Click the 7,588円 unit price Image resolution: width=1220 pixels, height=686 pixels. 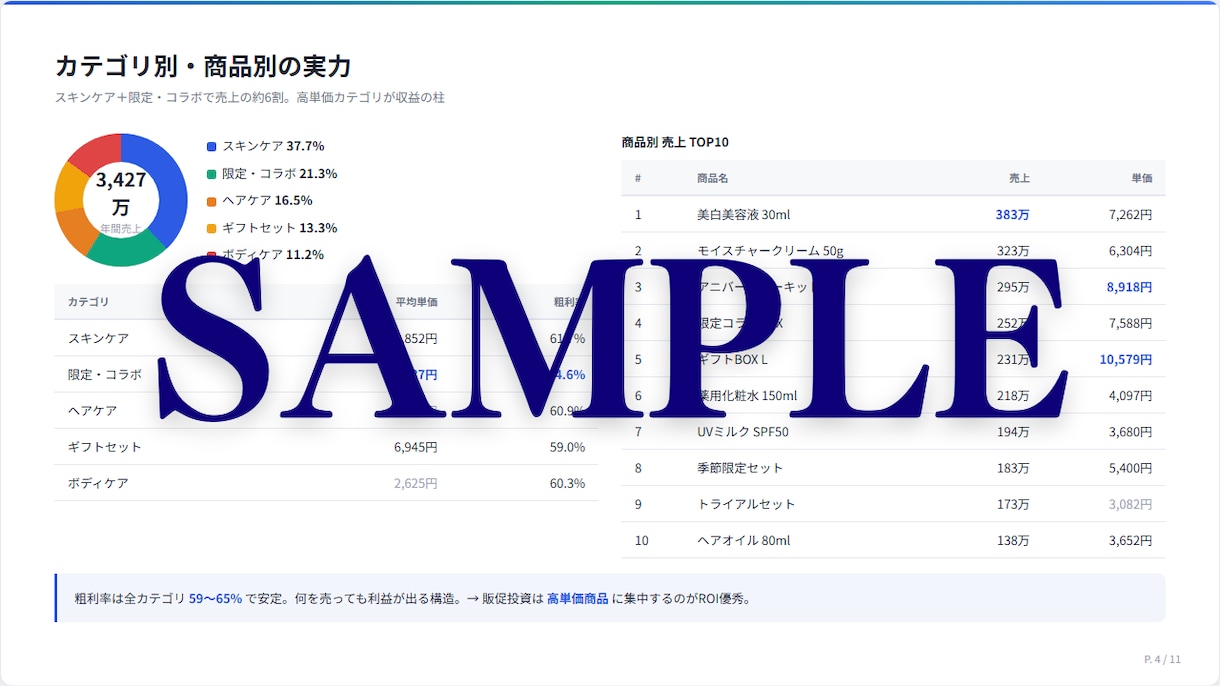pyautogui.click(x=1130, y=323)
